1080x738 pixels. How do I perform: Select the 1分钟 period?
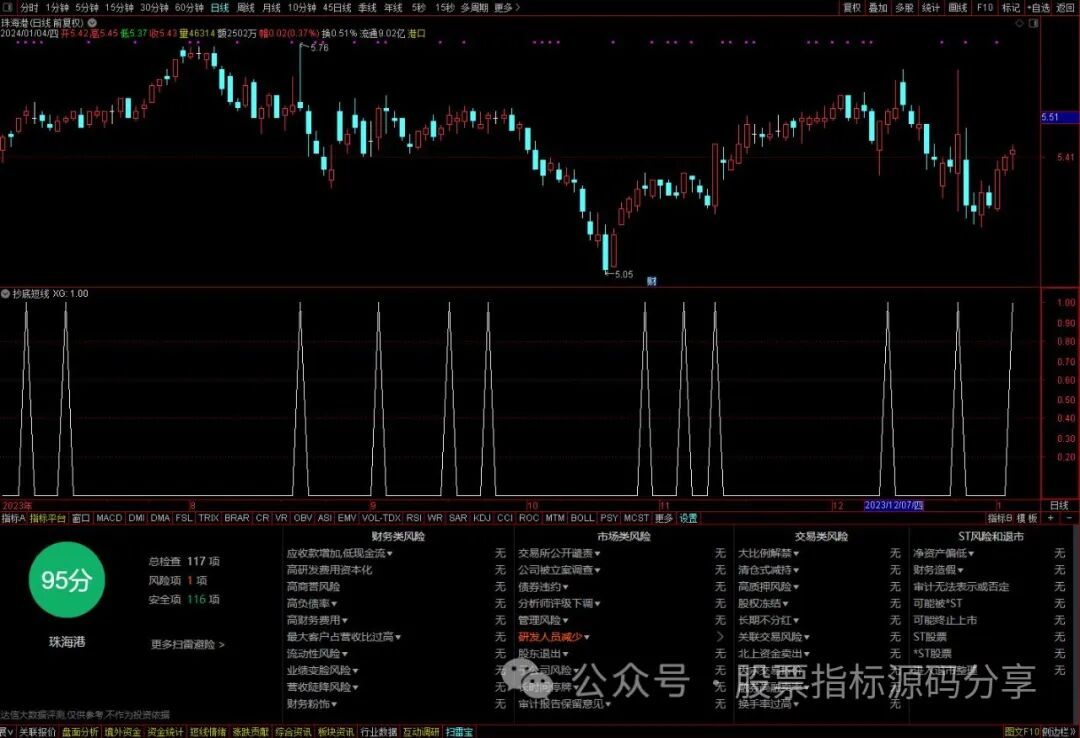pos(57,7)
